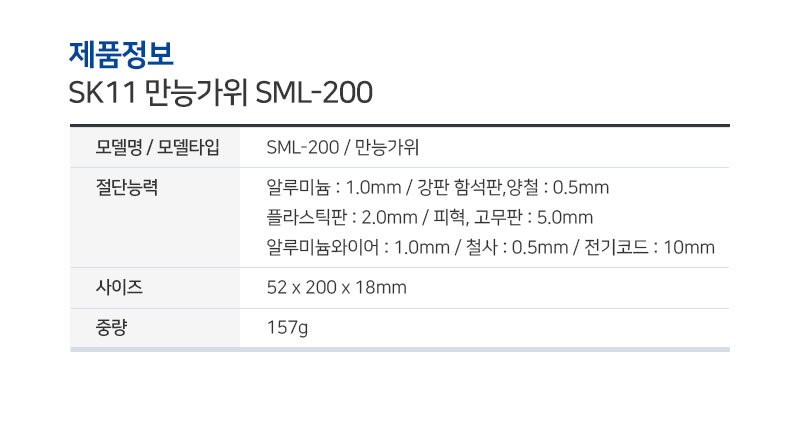Click the 알루미늄 : 1.0mm specification text
Viewport: 800px width, 425px height.
coord(334,187)
